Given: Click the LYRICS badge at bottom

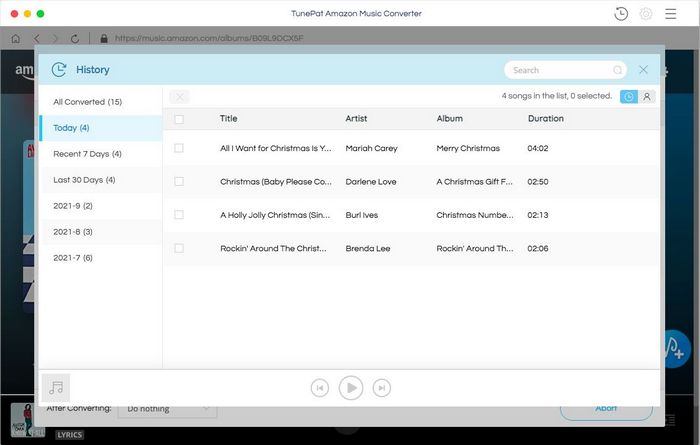Looking at the screenshot, I should pyautogui.click(x=70, y=435).
